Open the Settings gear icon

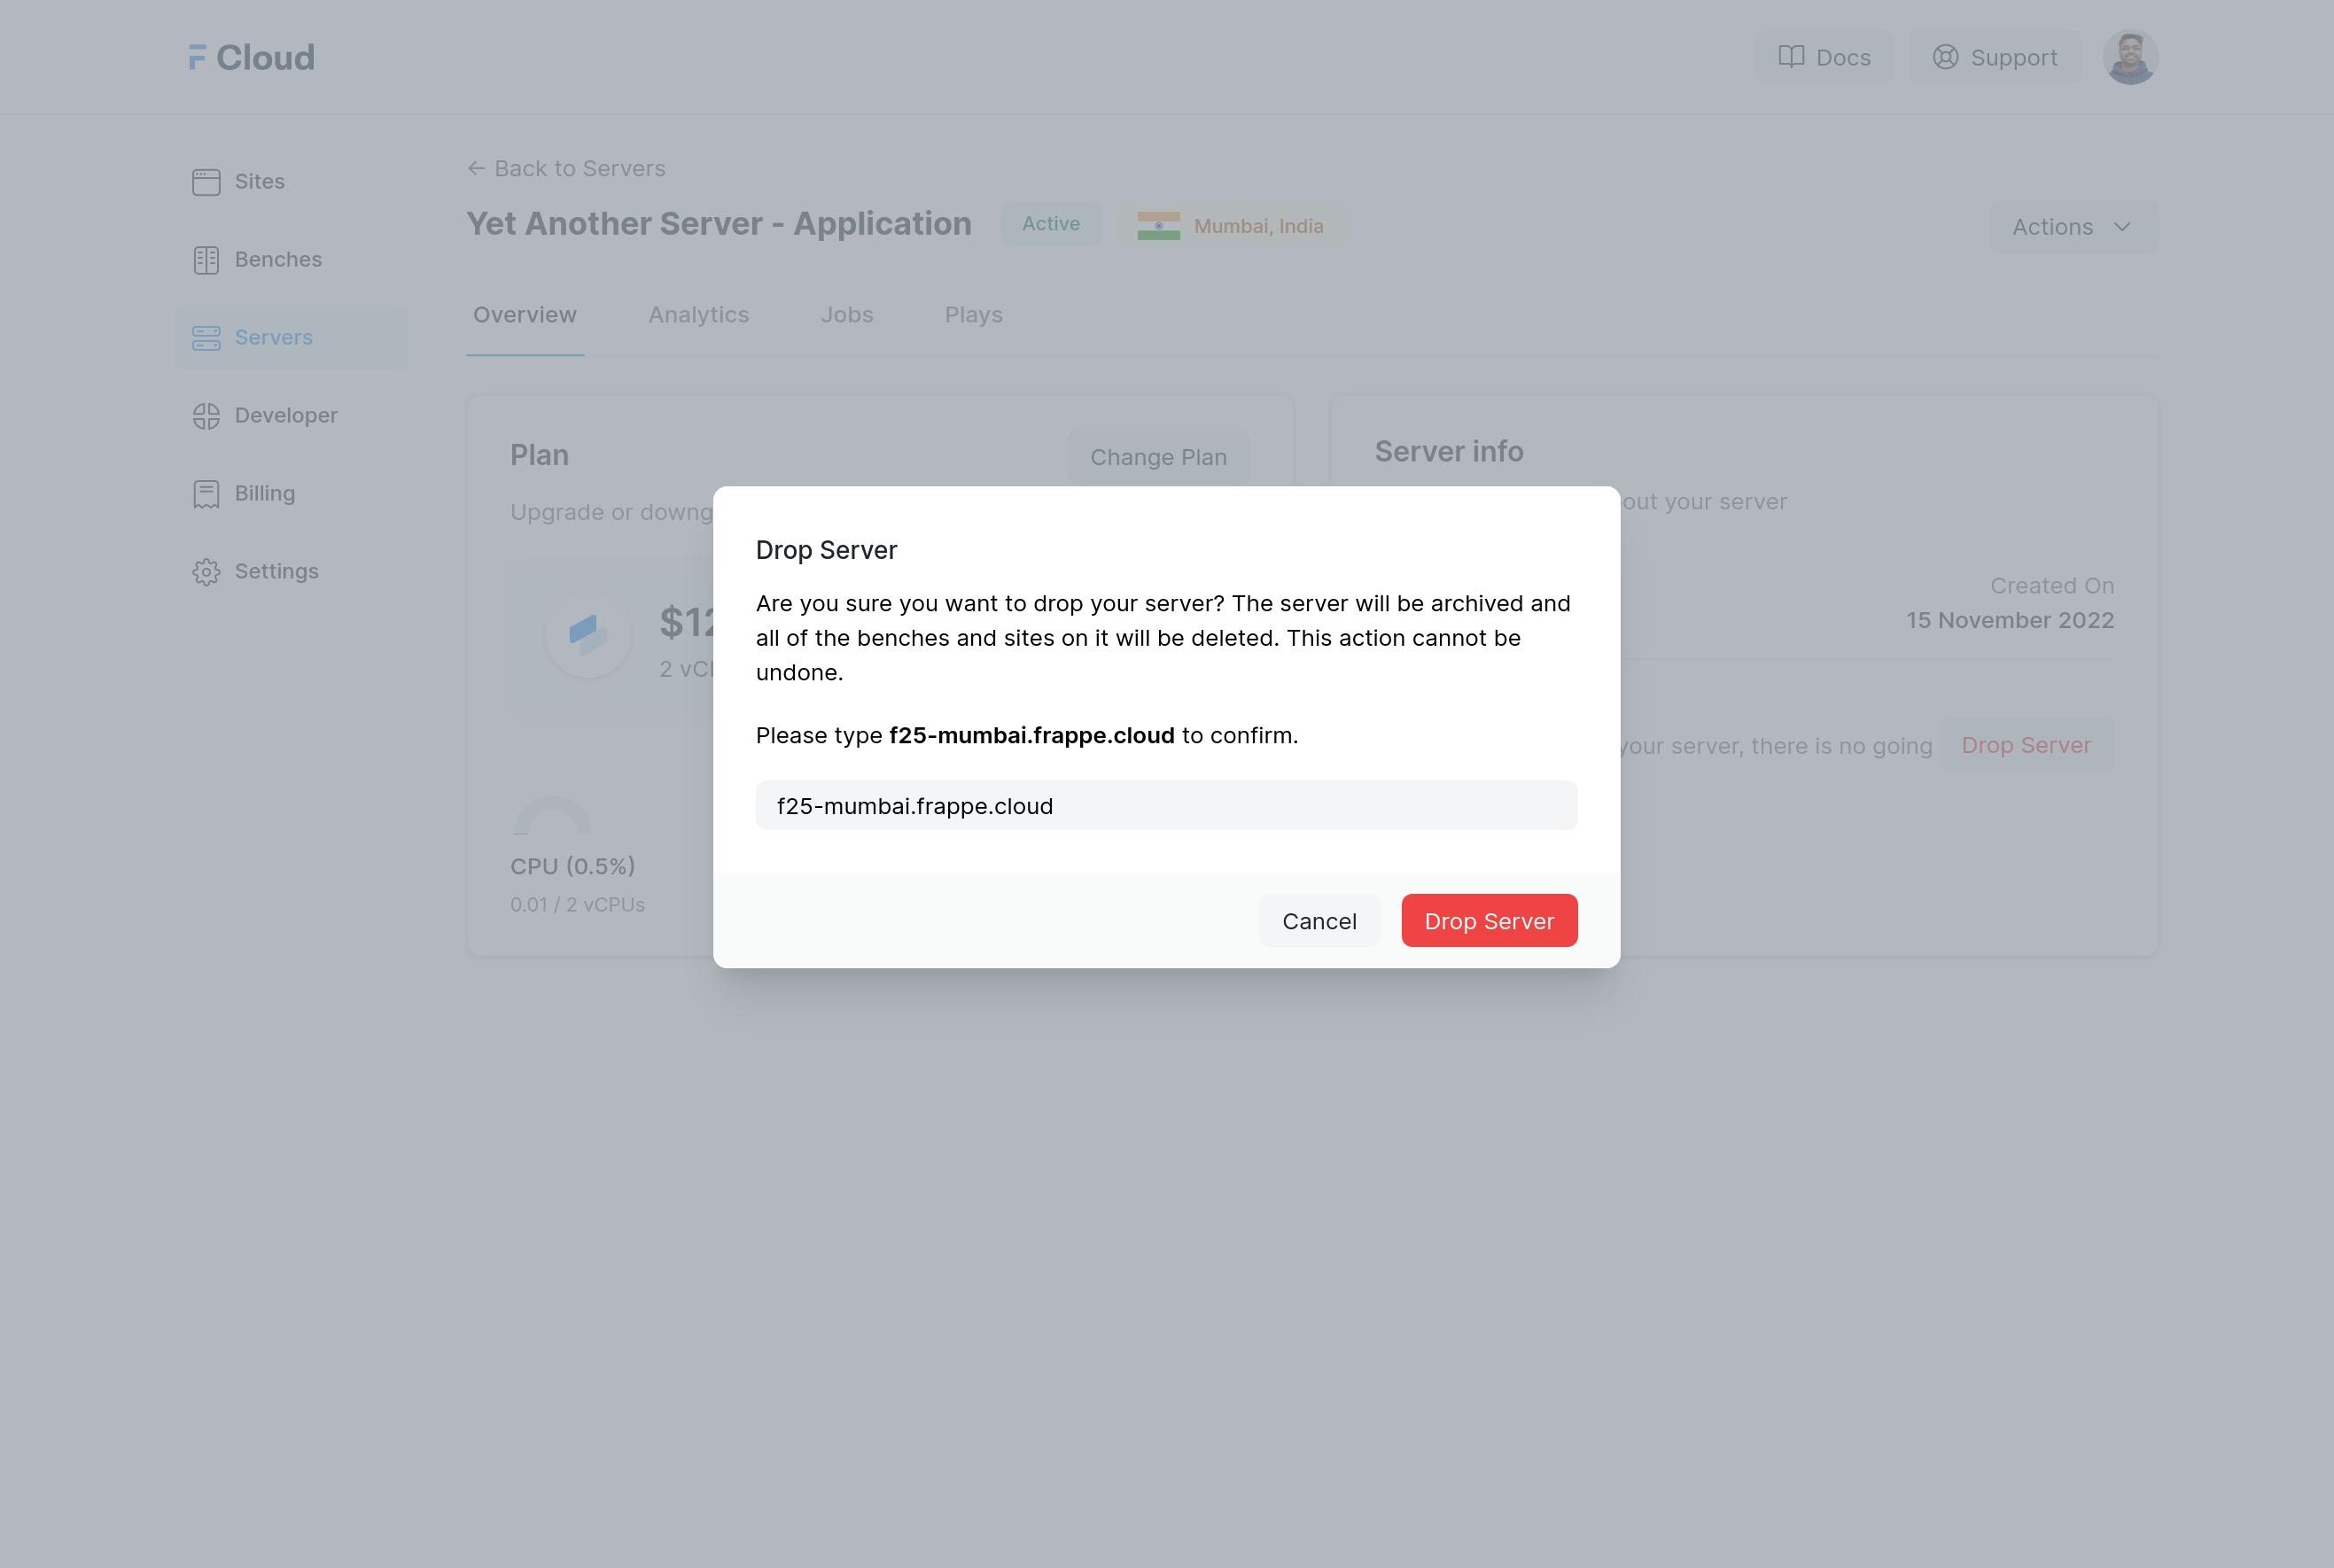[x=206, y=572]
